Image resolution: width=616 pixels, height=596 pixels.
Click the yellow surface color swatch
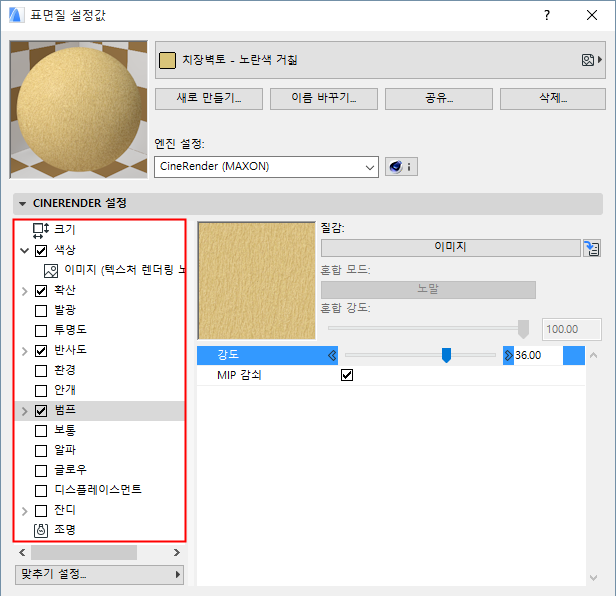167,60
